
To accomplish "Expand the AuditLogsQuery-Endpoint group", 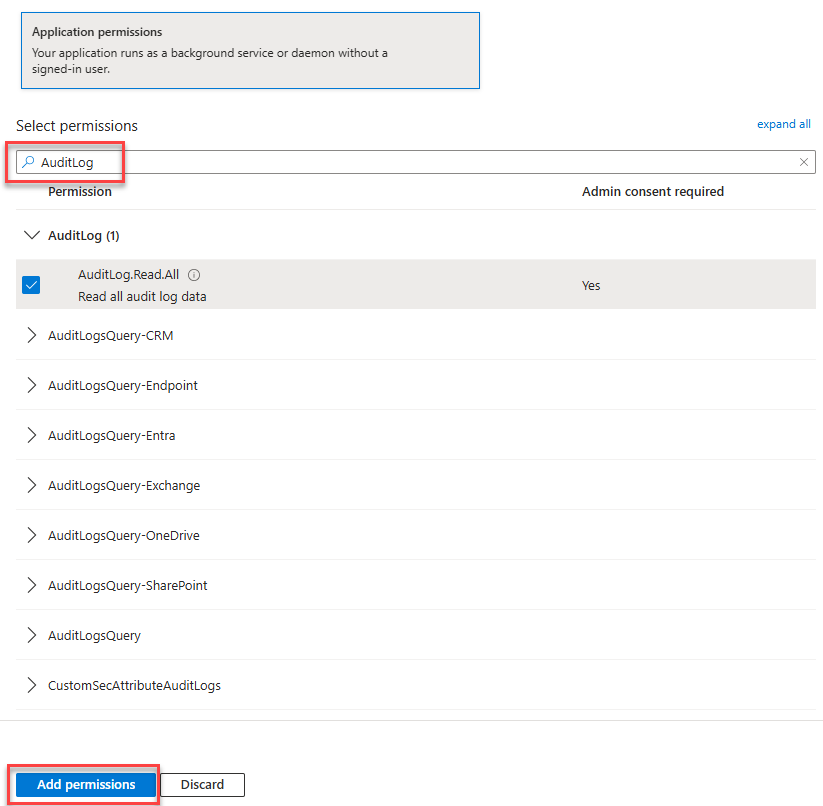I will pyautogui.click(x=31, y=386).
